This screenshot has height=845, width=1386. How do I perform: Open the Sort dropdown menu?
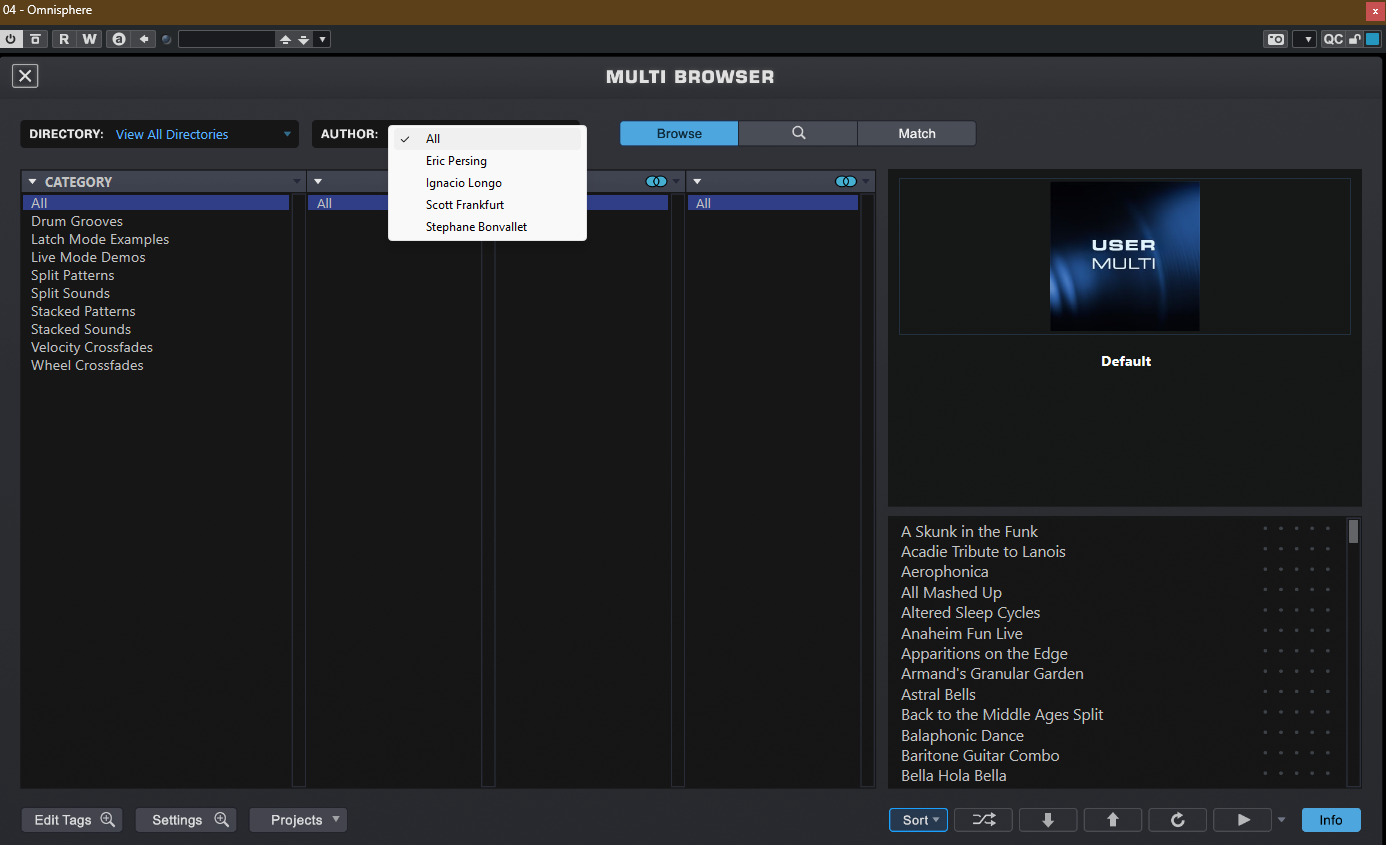tap(919, 820)
